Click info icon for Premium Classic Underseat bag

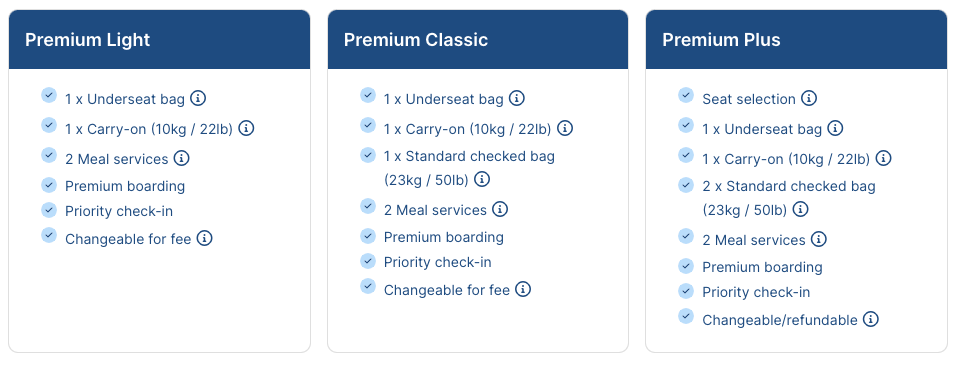(x=516, y=98)
